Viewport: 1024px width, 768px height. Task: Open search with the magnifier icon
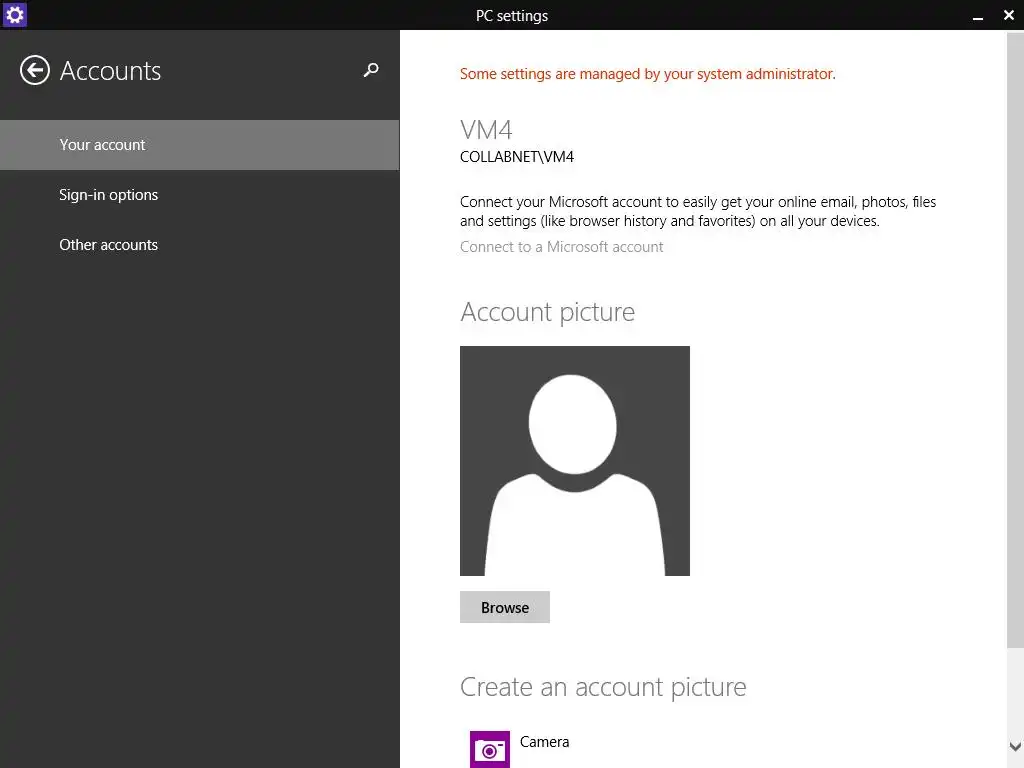(x=371, y=70)
